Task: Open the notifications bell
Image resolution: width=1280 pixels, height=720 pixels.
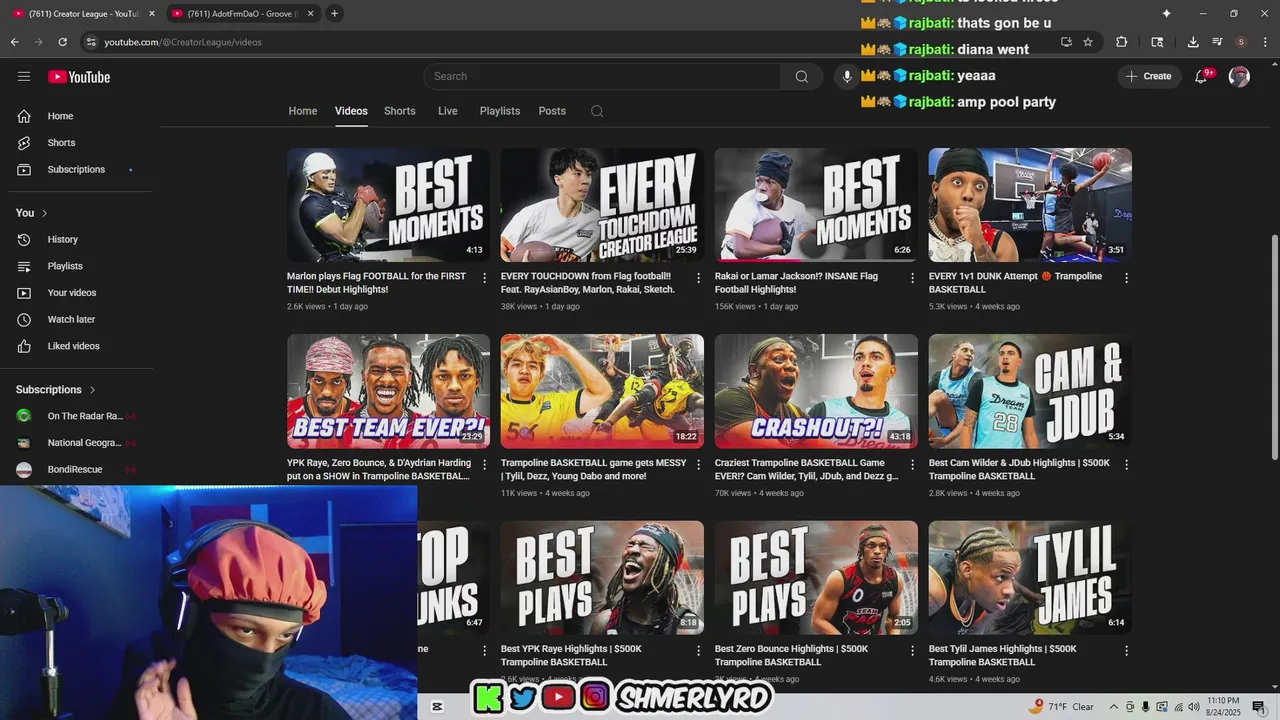Action: 1202,76
